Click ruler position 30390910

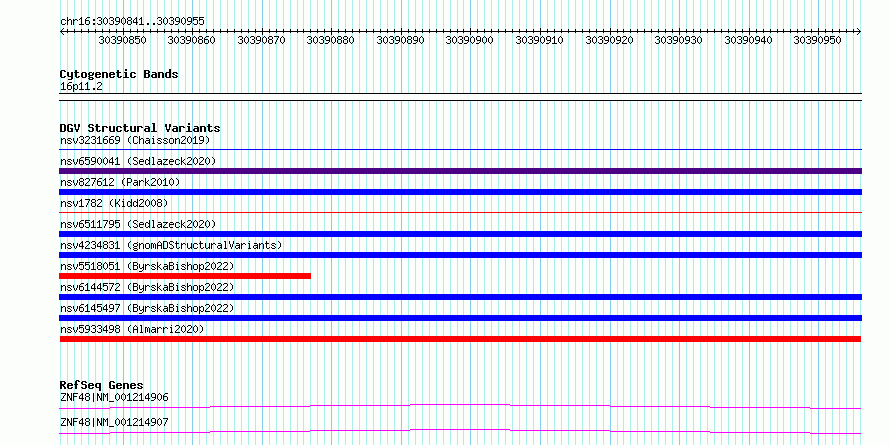(540, 40)
